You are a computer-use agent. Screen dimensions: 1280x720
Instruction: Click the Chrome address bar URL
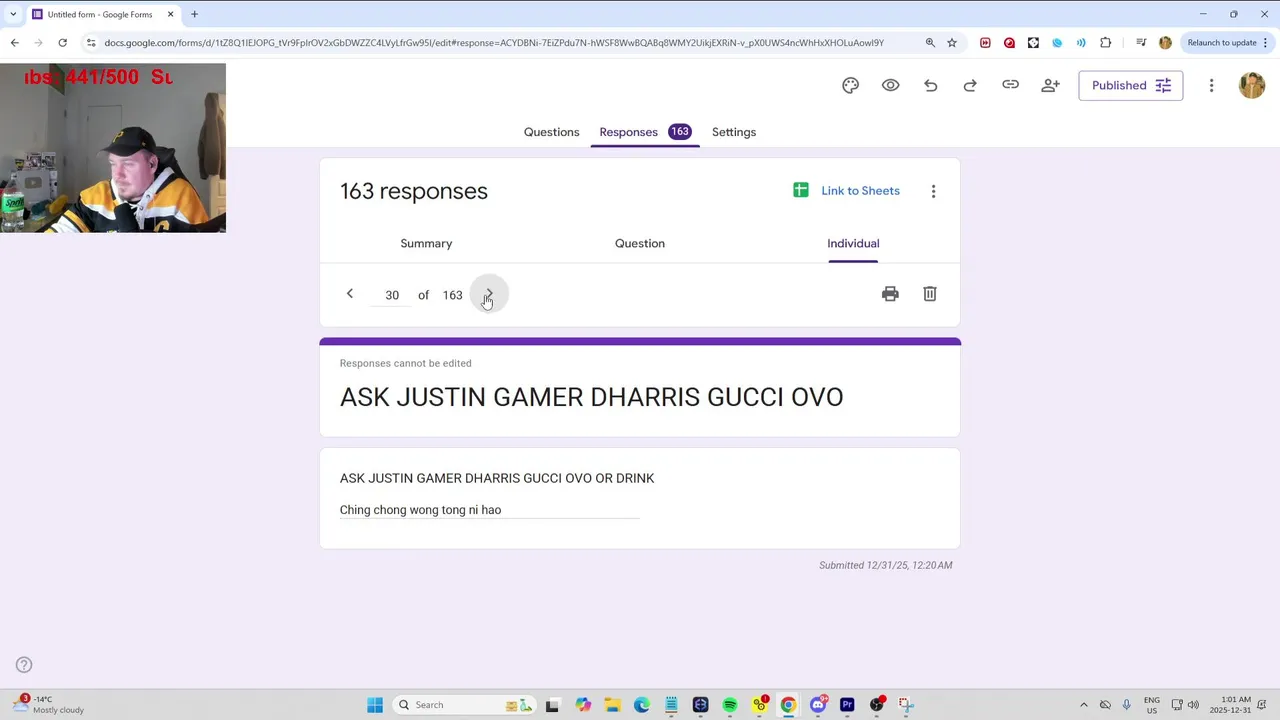point(494,43)
